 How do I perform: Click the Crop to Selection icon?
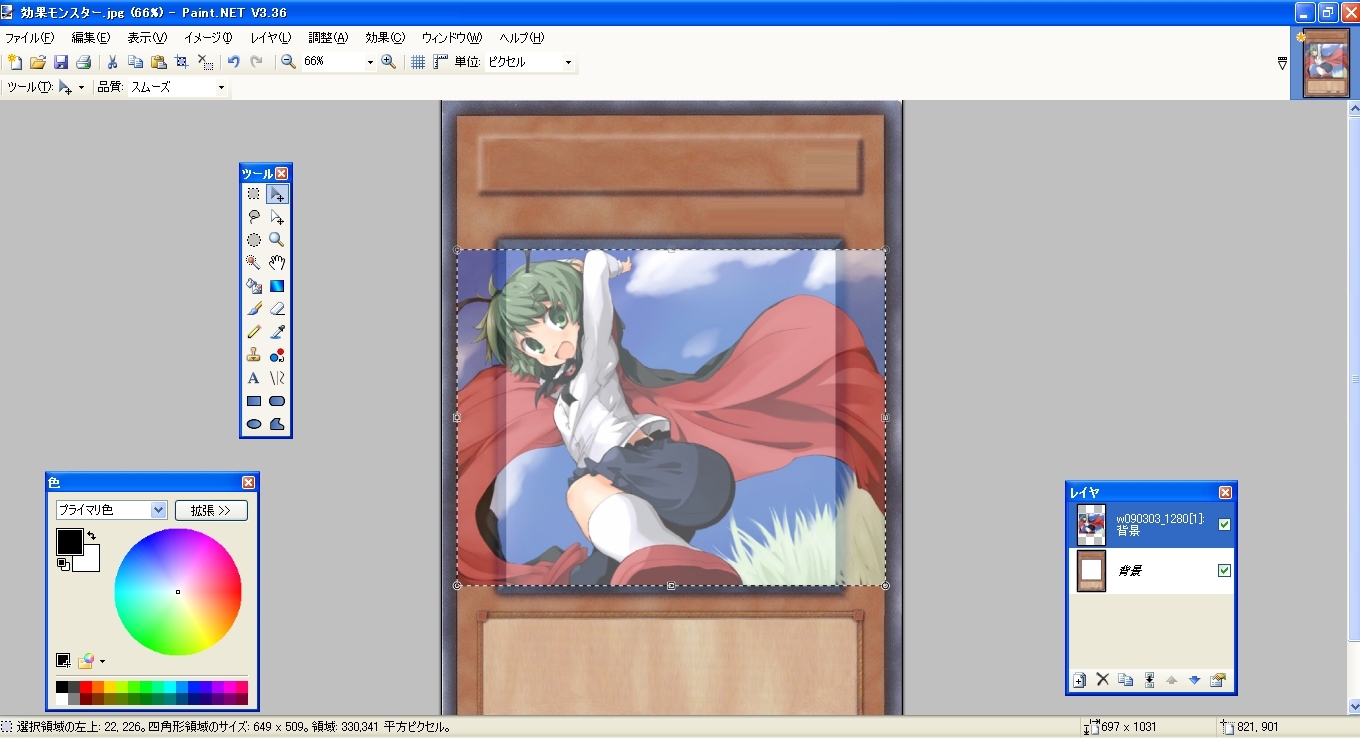pos(182,62)
